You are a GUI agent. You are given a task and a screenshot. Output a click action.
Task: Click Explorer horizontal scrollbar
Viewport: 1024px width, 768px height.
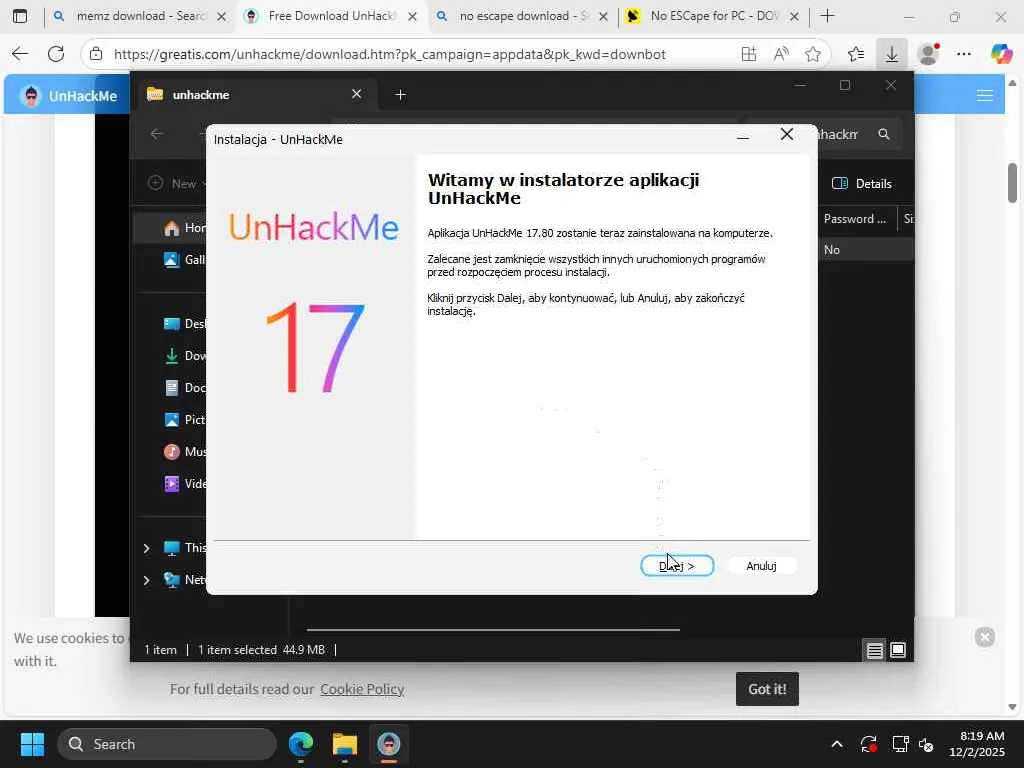coord(493,630)
